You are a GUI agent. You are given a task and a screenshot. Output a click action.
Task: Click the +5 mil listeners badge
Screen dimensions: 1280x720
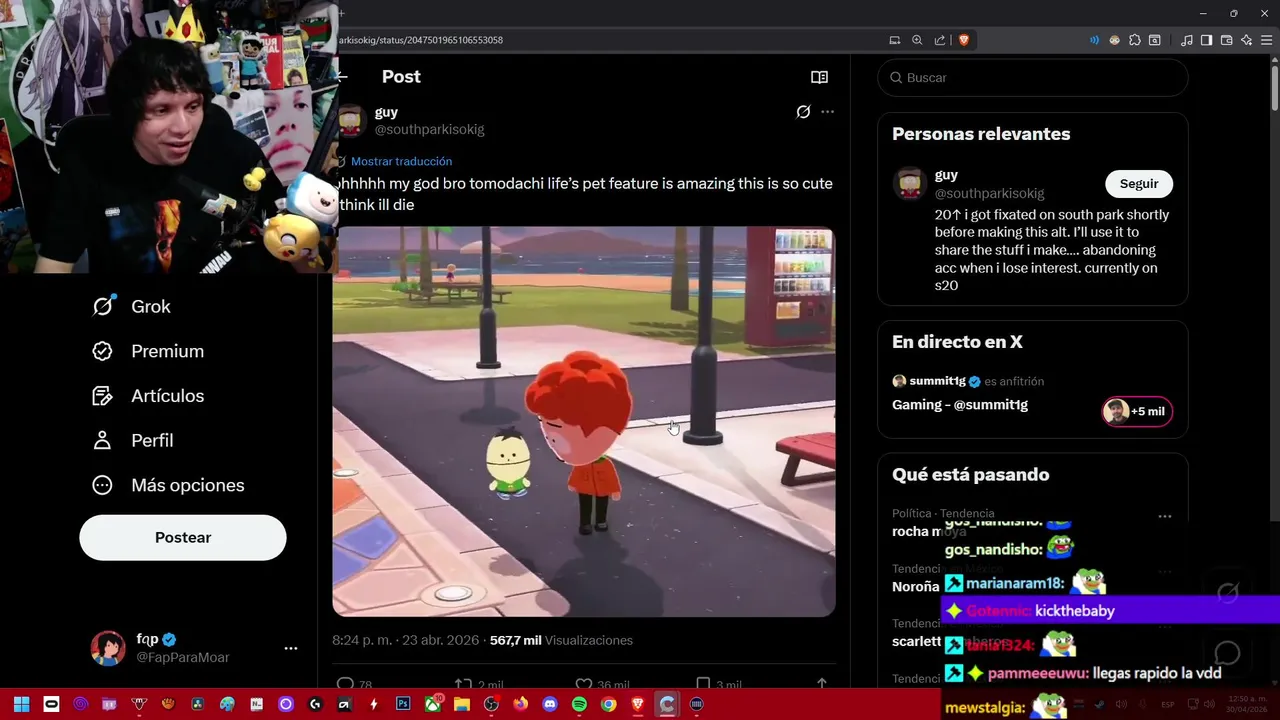(x=1138, y=411)
